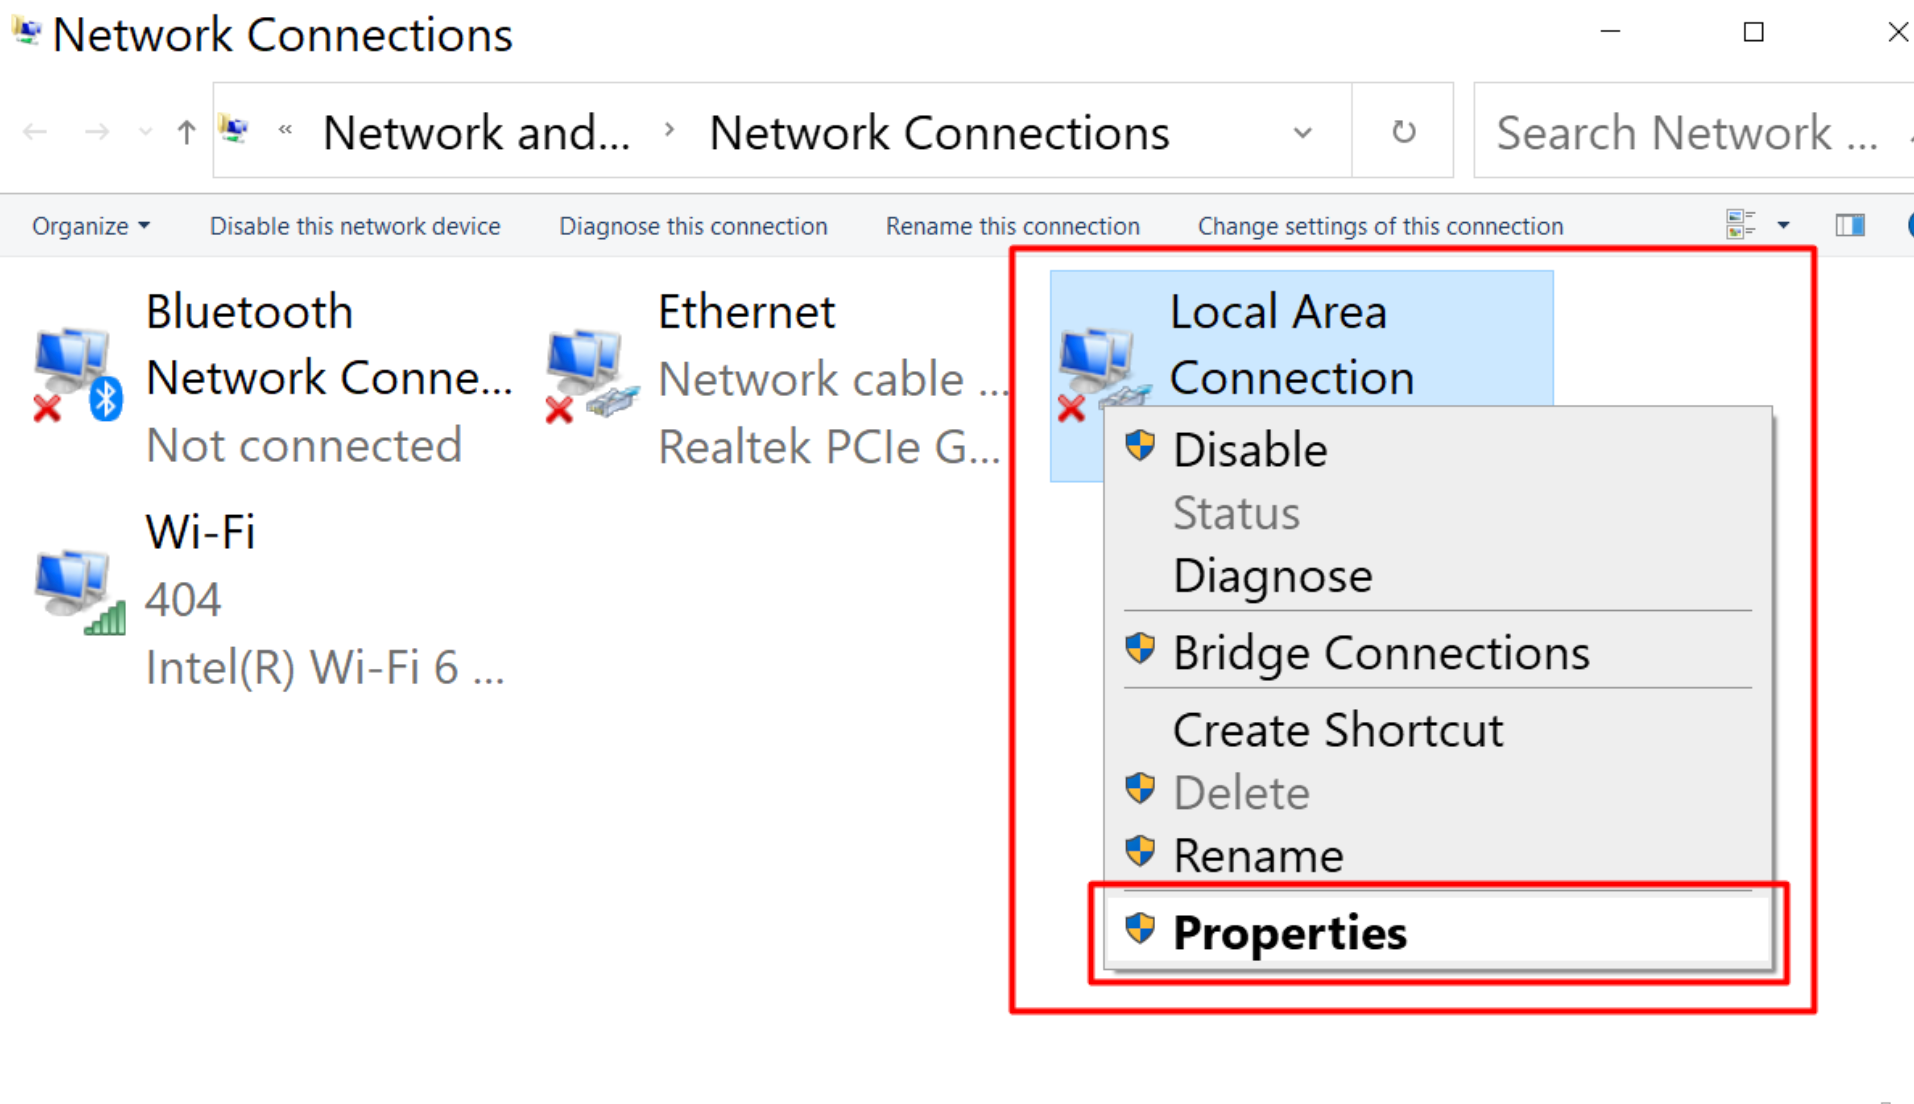This screenshot has height=1104, width=1914.
Task: Click the Bluetooth Network Connection adapter icon
Action: [x=75, y=374]
